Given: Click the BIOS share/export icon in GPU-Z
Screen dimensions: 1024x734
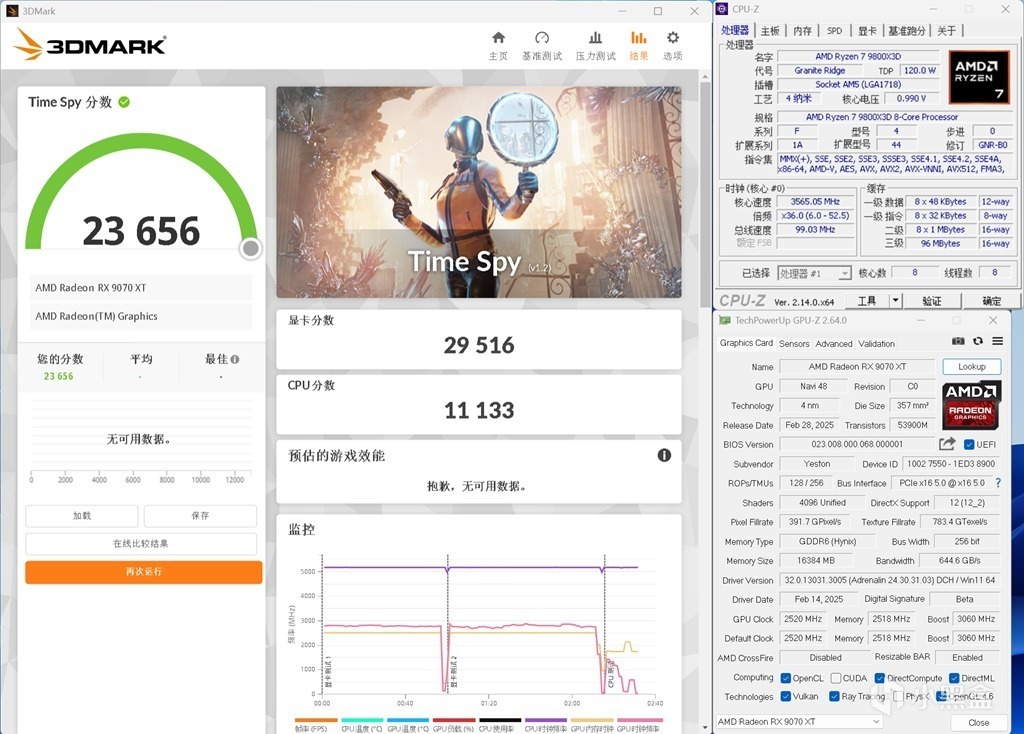Looking at the screenshot, I should pos(947,444).
